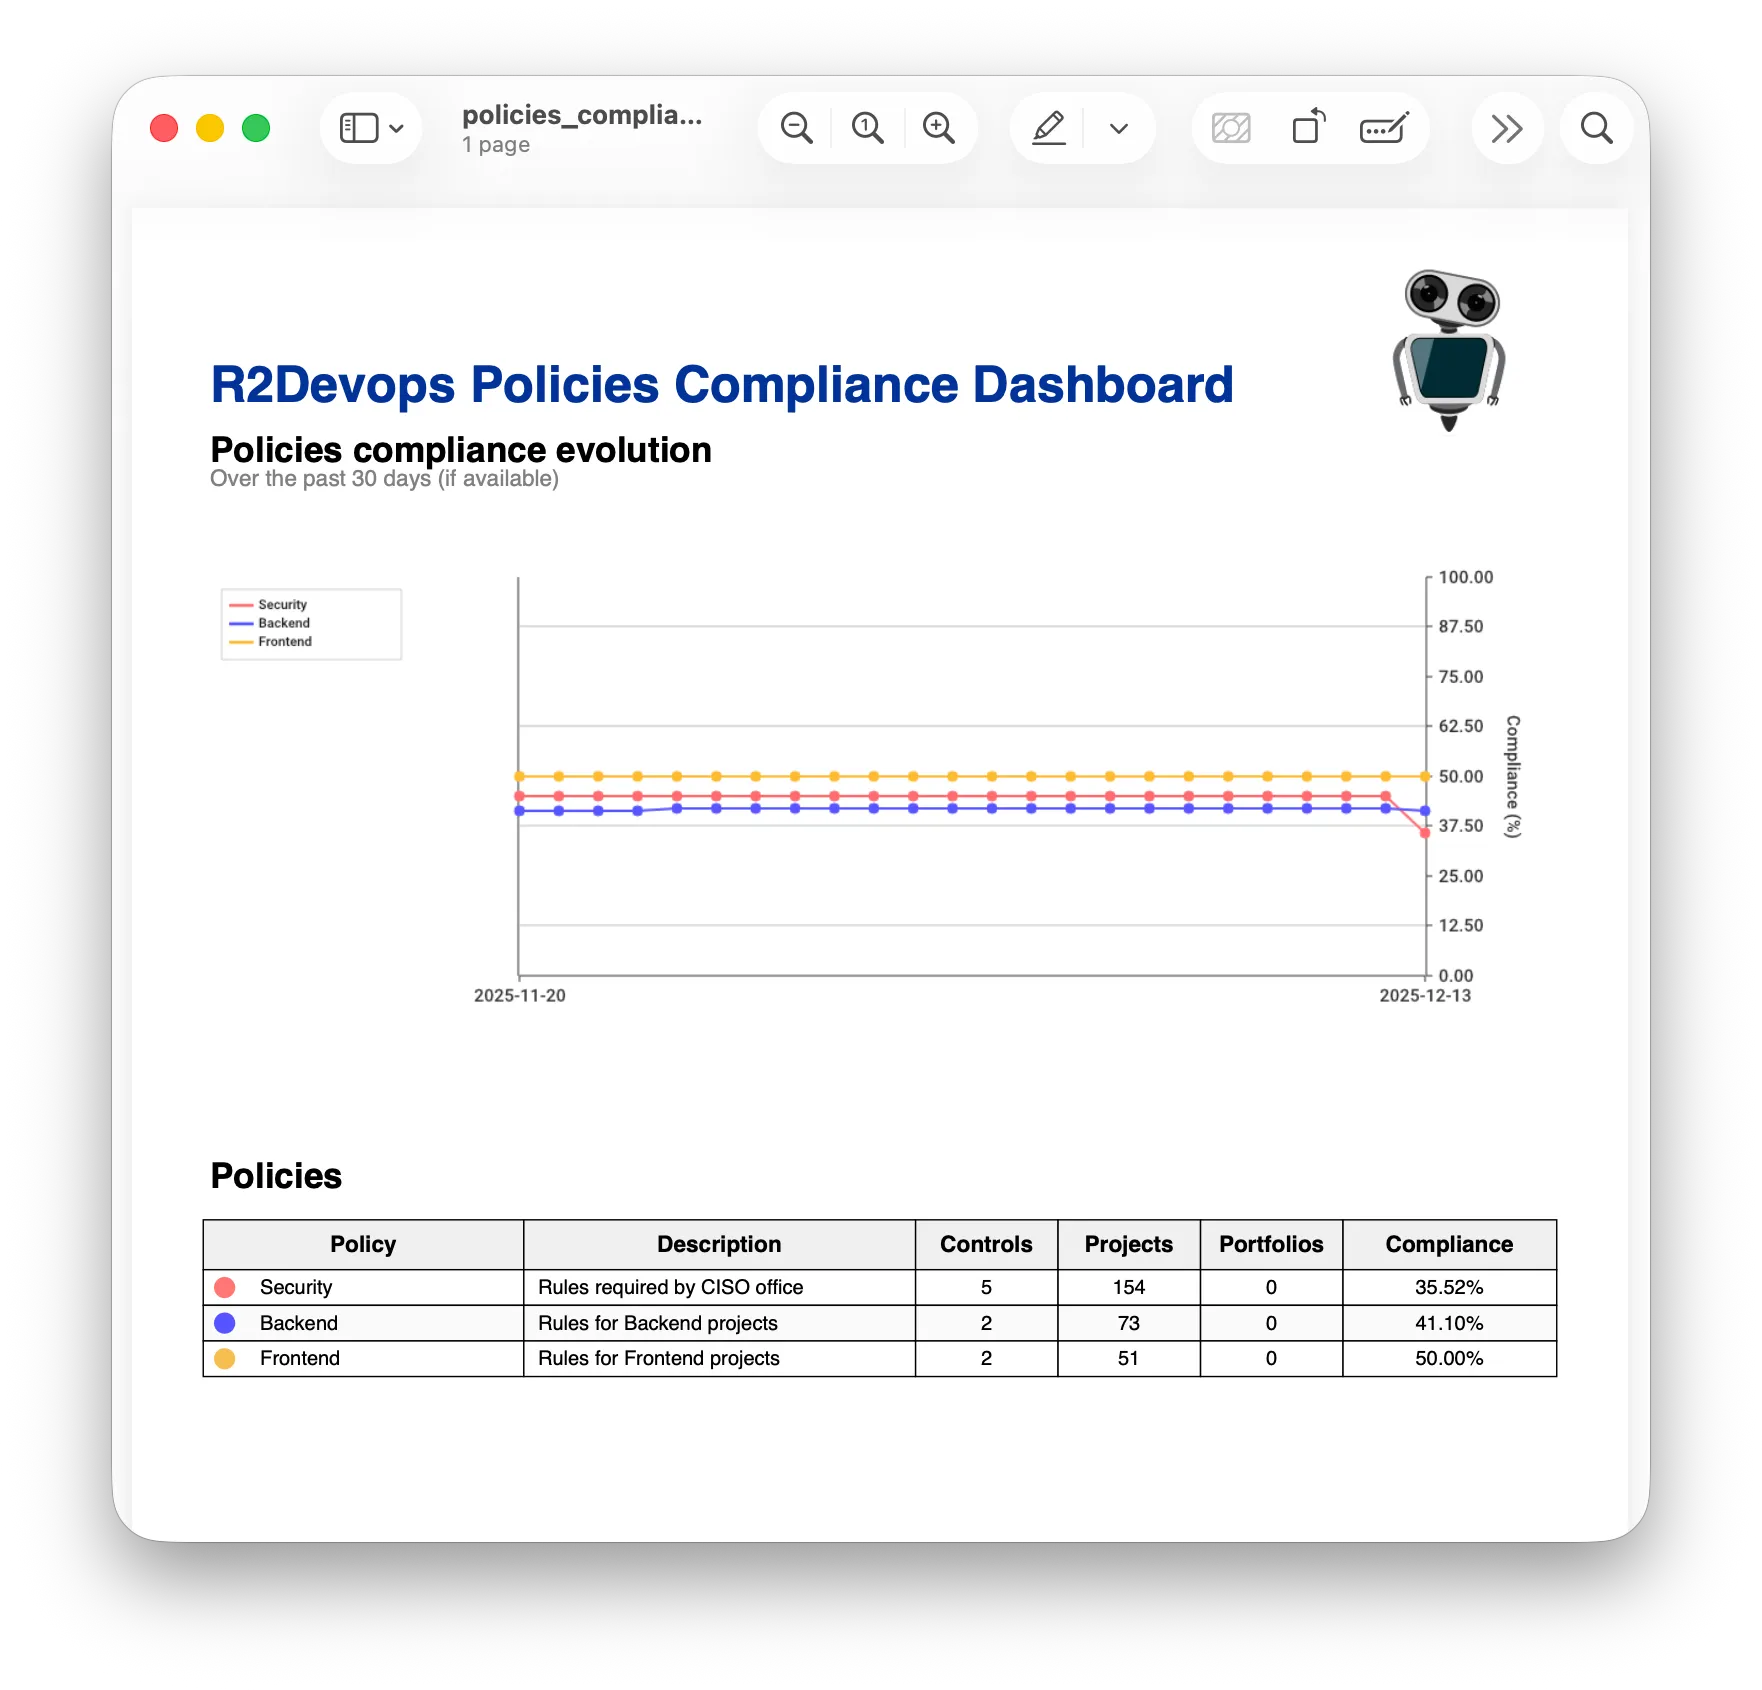Click the 2025-12-13 date label on the chart
The image size is (1762, 1690).
(x=1424, y=995)
